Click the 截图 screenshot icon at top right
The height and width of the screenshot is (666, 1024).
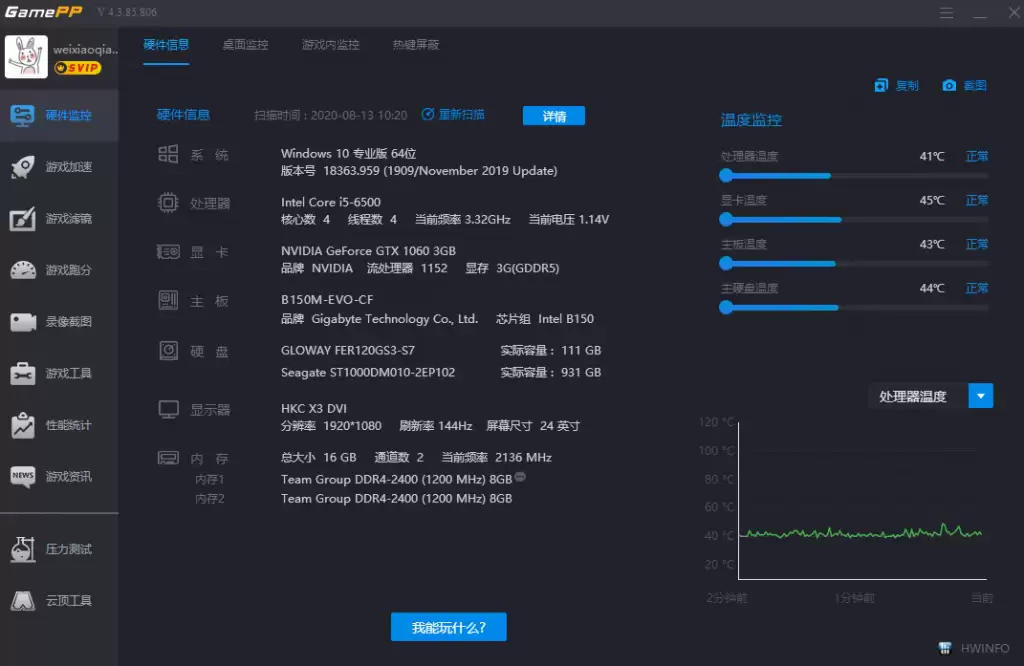pos(963,85)
